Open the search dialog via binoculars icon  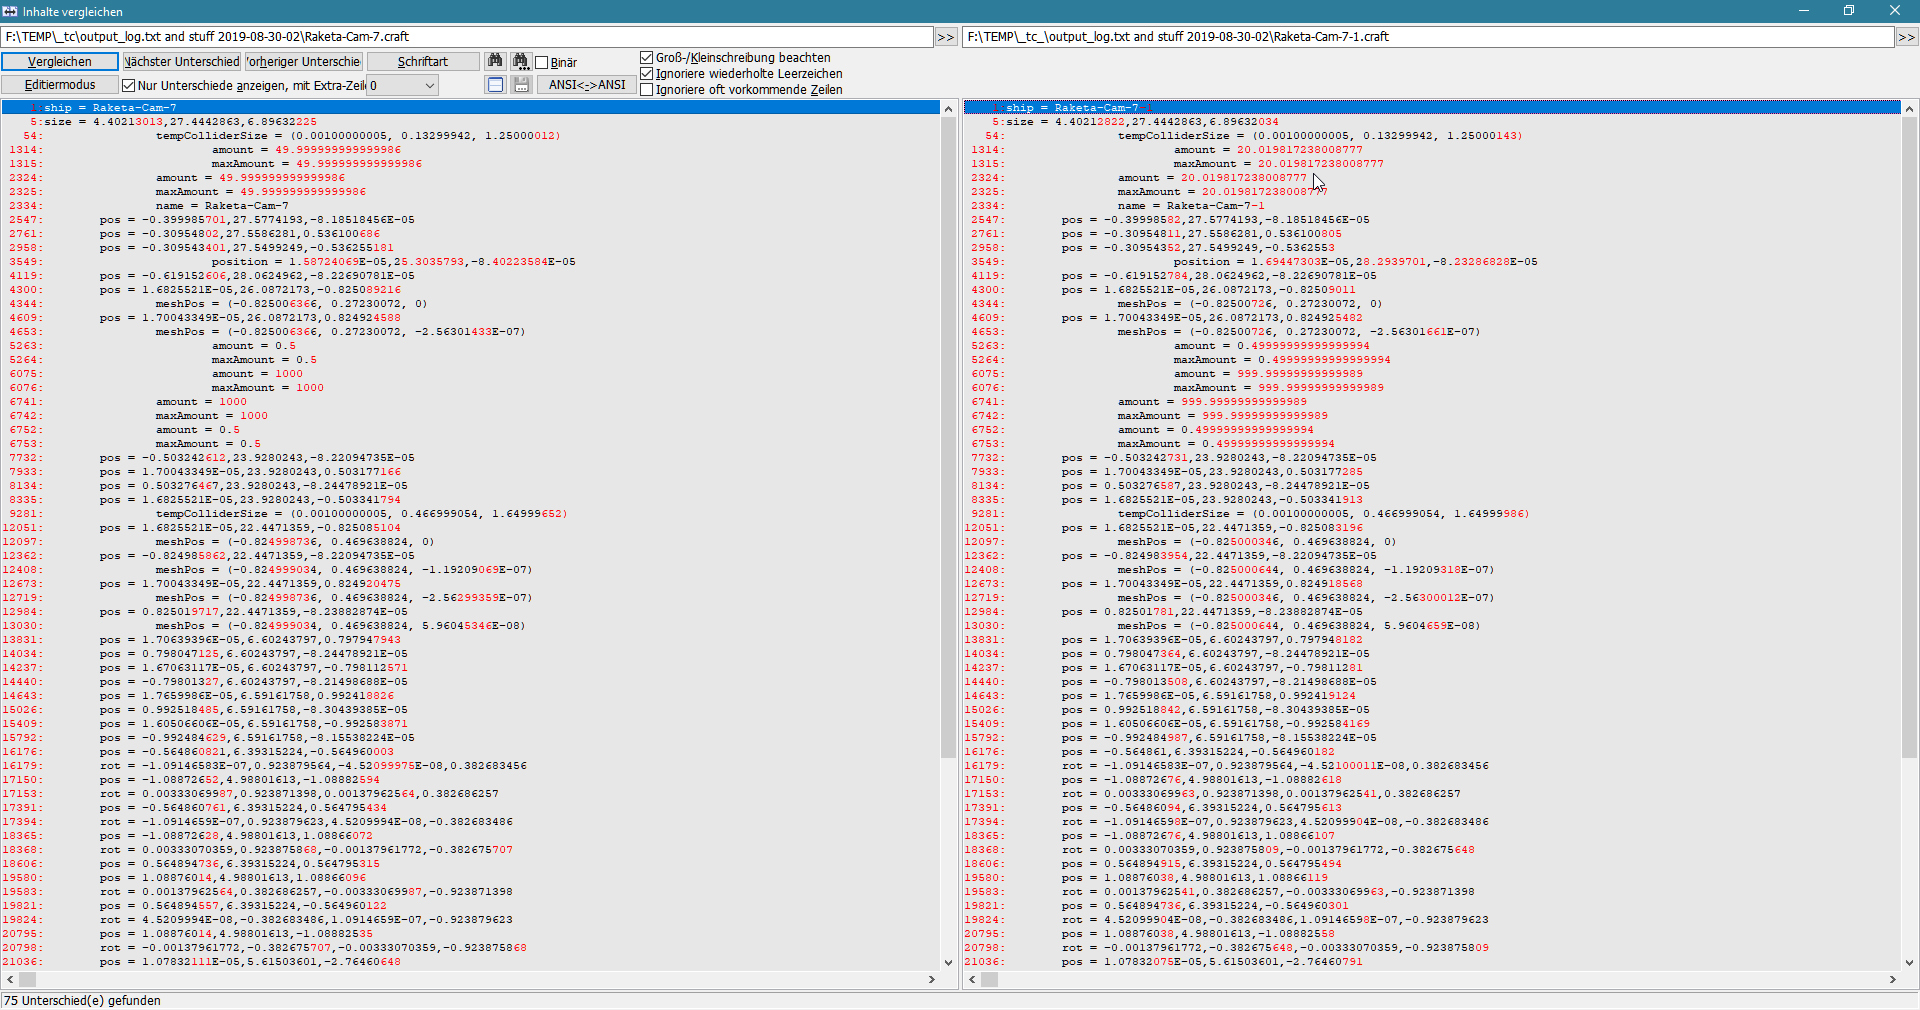(x=495, y=61)
